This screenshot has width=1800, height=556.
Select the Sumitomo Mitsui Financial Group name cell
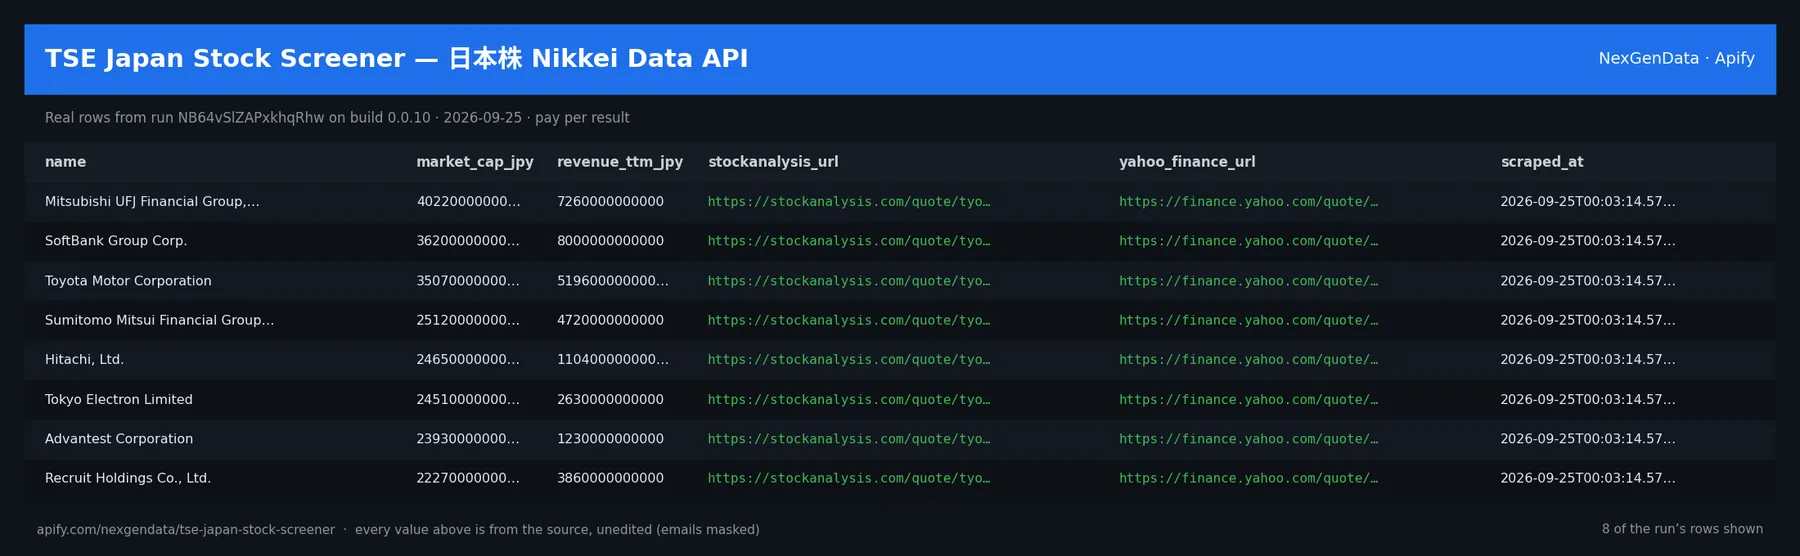point(159,320)
